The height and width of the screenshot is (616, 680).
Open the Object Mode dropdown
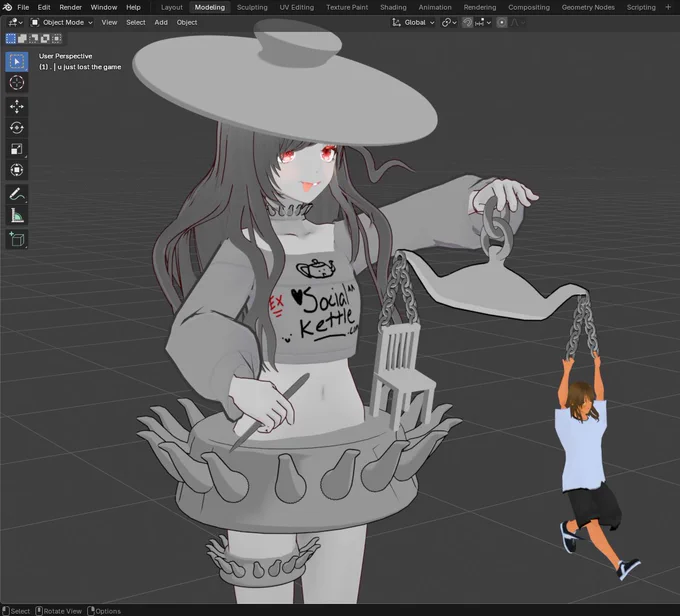62,23
